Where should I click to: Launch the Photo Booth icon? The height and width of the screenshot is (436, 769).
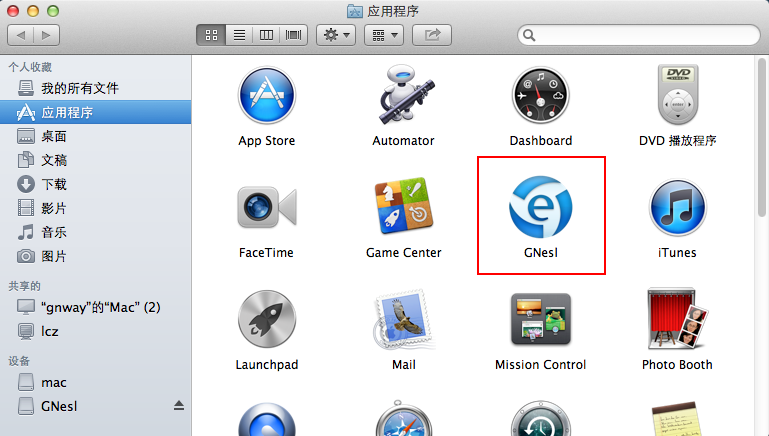(x=677, y=320)
